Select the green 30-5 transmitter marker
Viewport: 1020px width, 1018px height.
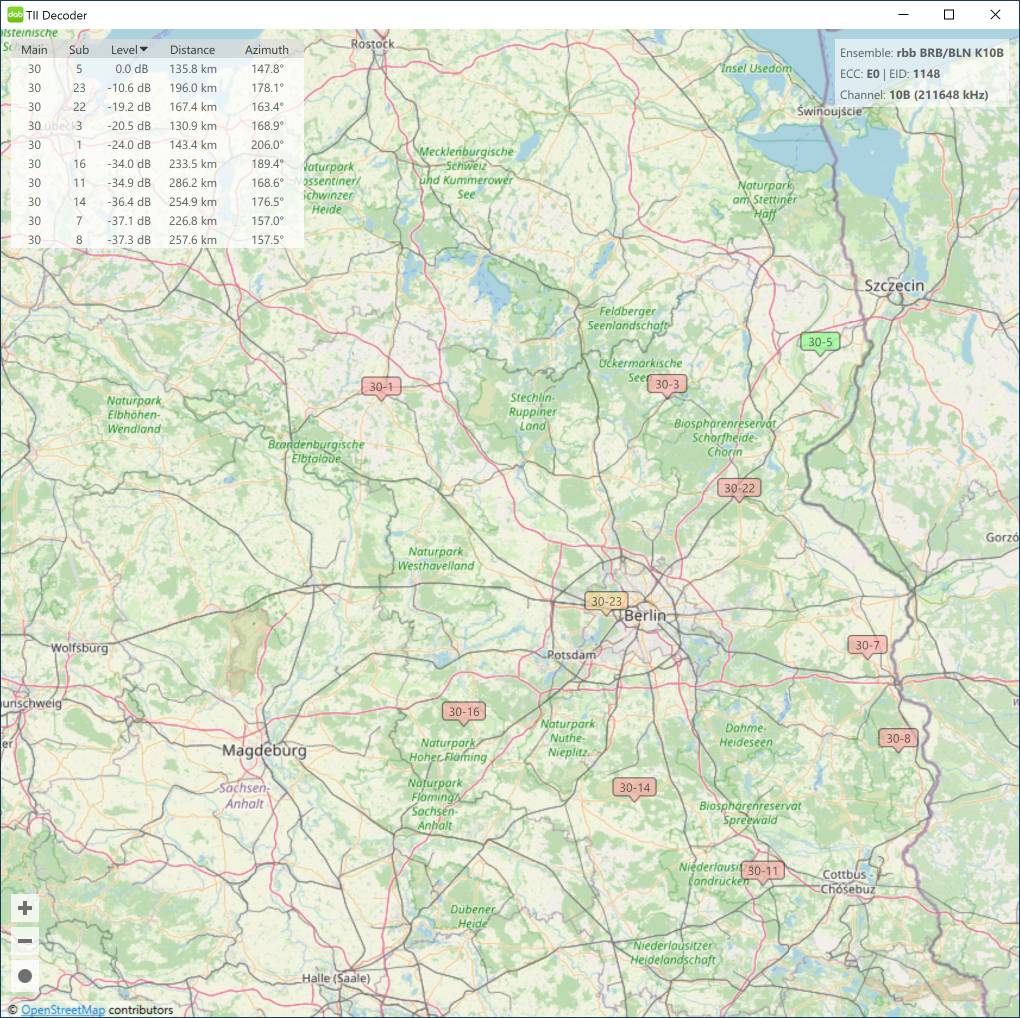(819, 342)
